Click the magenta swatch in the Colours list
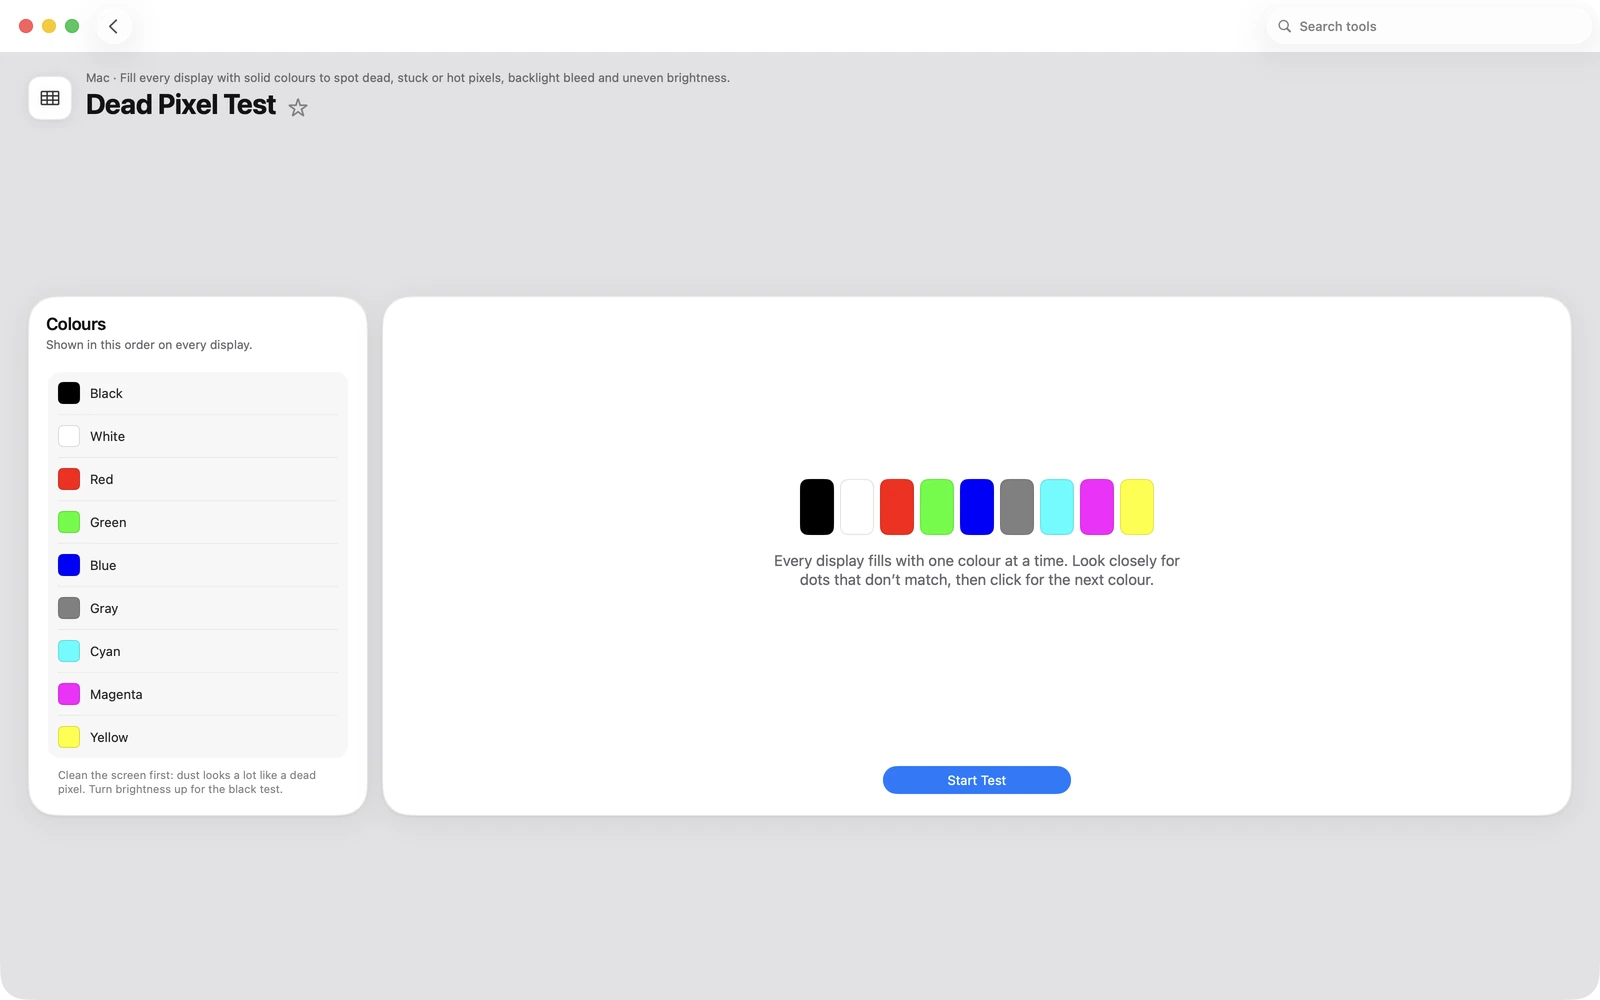 (69, 694)
